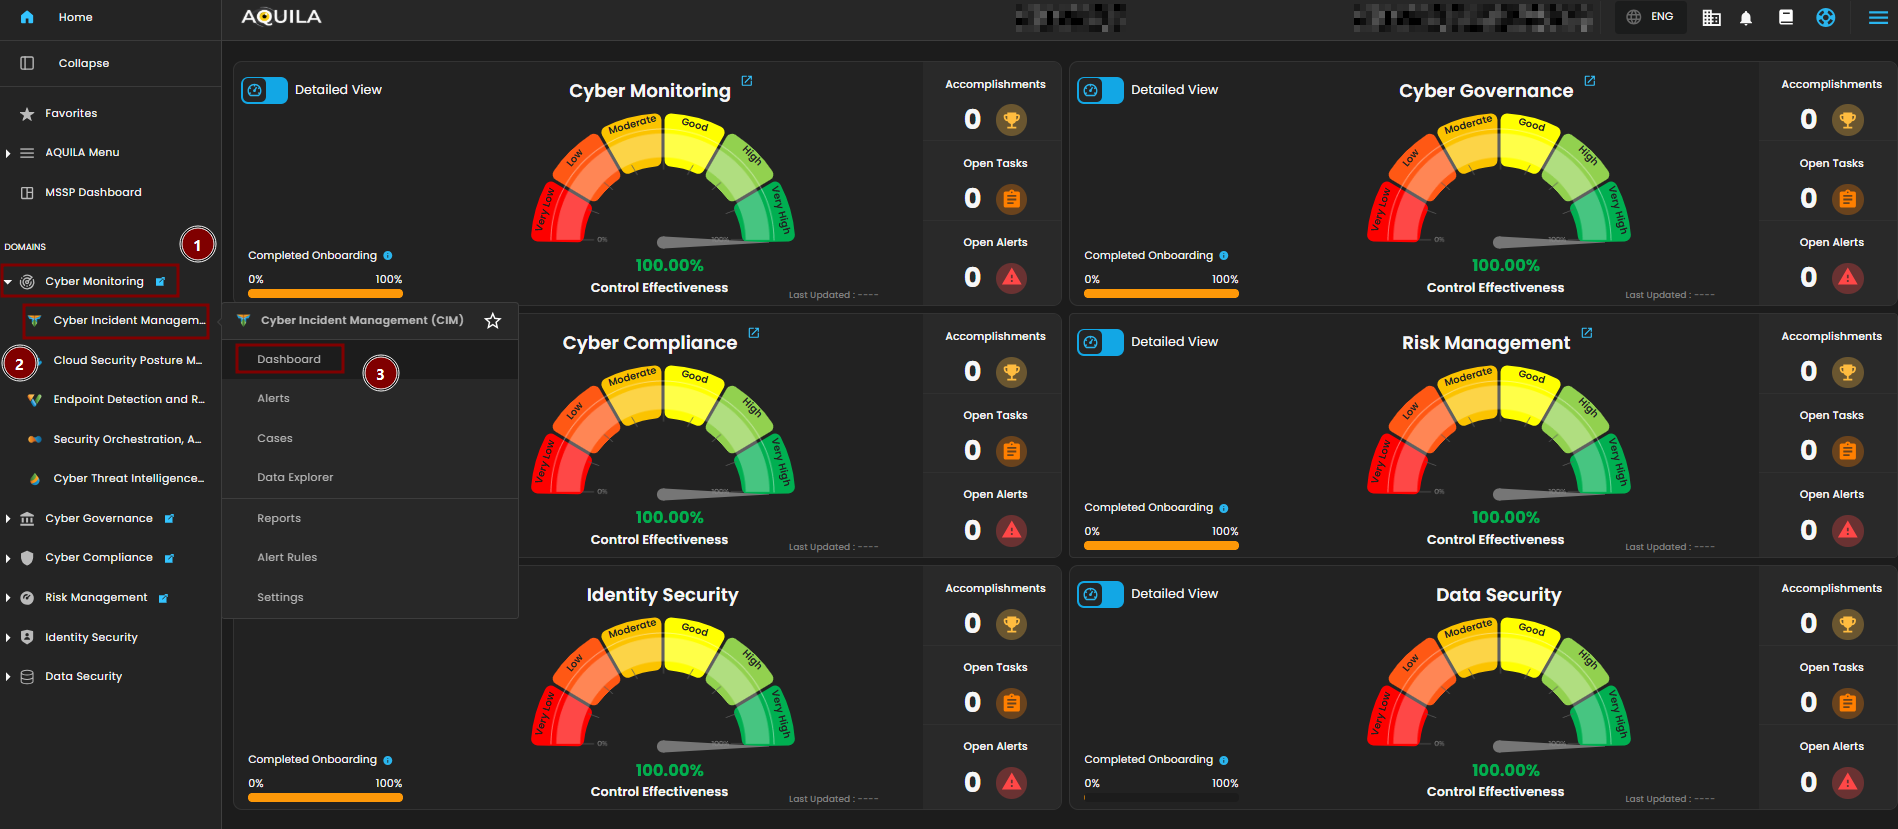Screen dimensions: 1898x829
Task: Select Dashboard in the CIM submenu
Action: coord(289,359)
